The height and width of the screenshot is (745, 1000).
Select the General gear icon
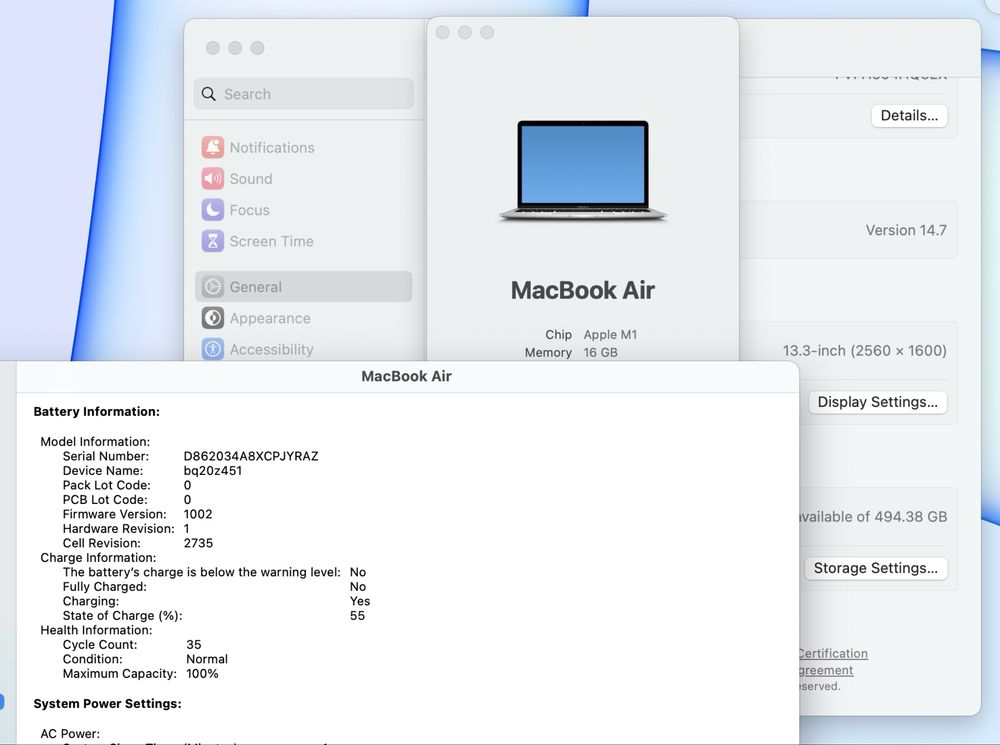tap(212, 287)
